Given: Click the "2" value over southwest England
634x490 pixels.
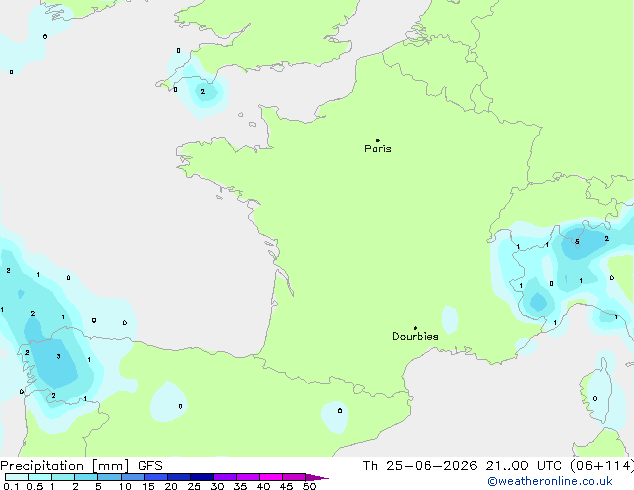Looking at the screenshot, I should (203, 92).
